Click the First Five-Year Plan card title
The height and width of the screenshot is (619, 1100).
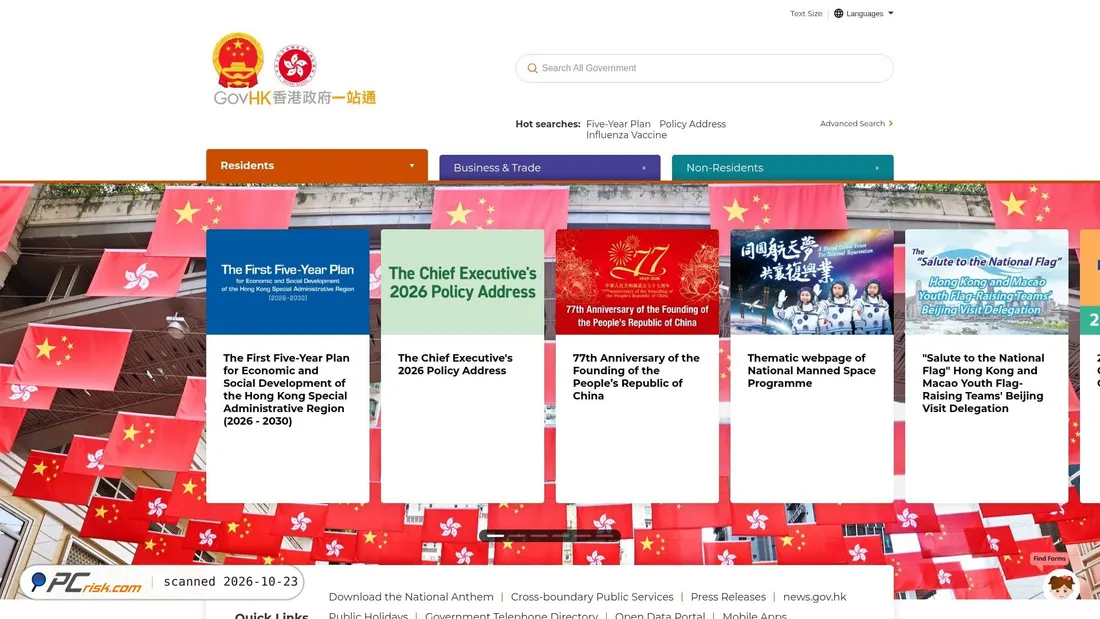pos(286,390)
